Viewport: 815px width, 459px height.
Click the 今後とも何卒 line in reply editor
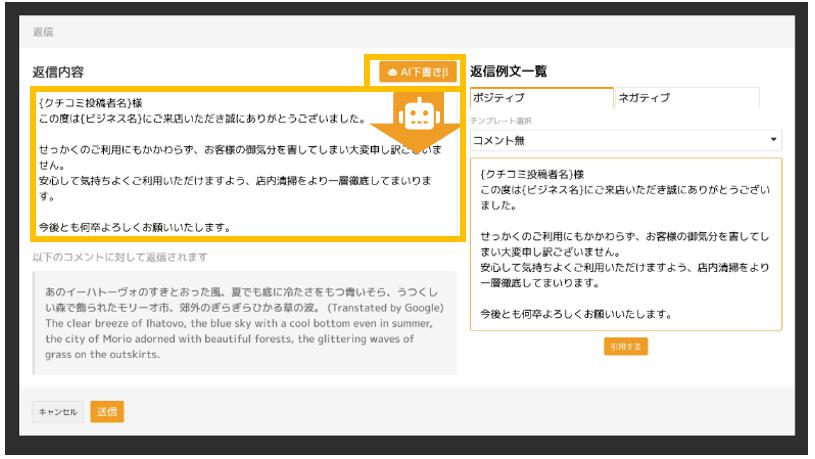[x=135, y=227]
